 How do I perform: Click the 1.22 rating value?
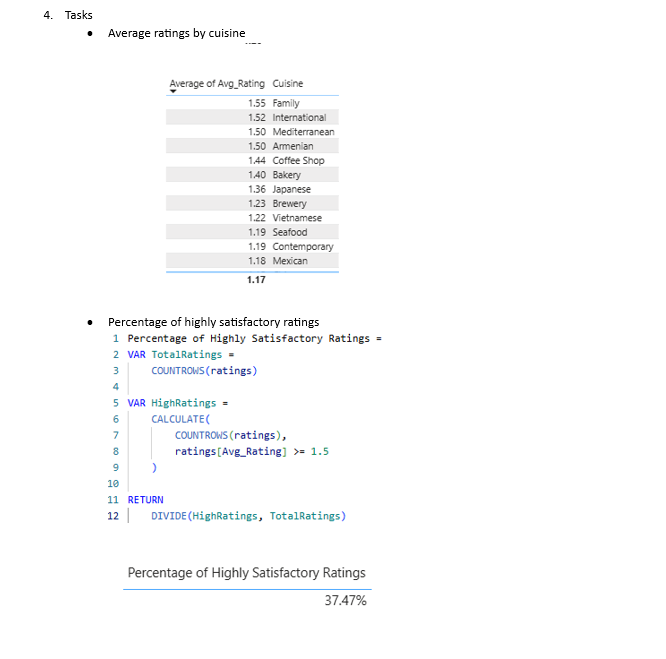coord(257,218)
